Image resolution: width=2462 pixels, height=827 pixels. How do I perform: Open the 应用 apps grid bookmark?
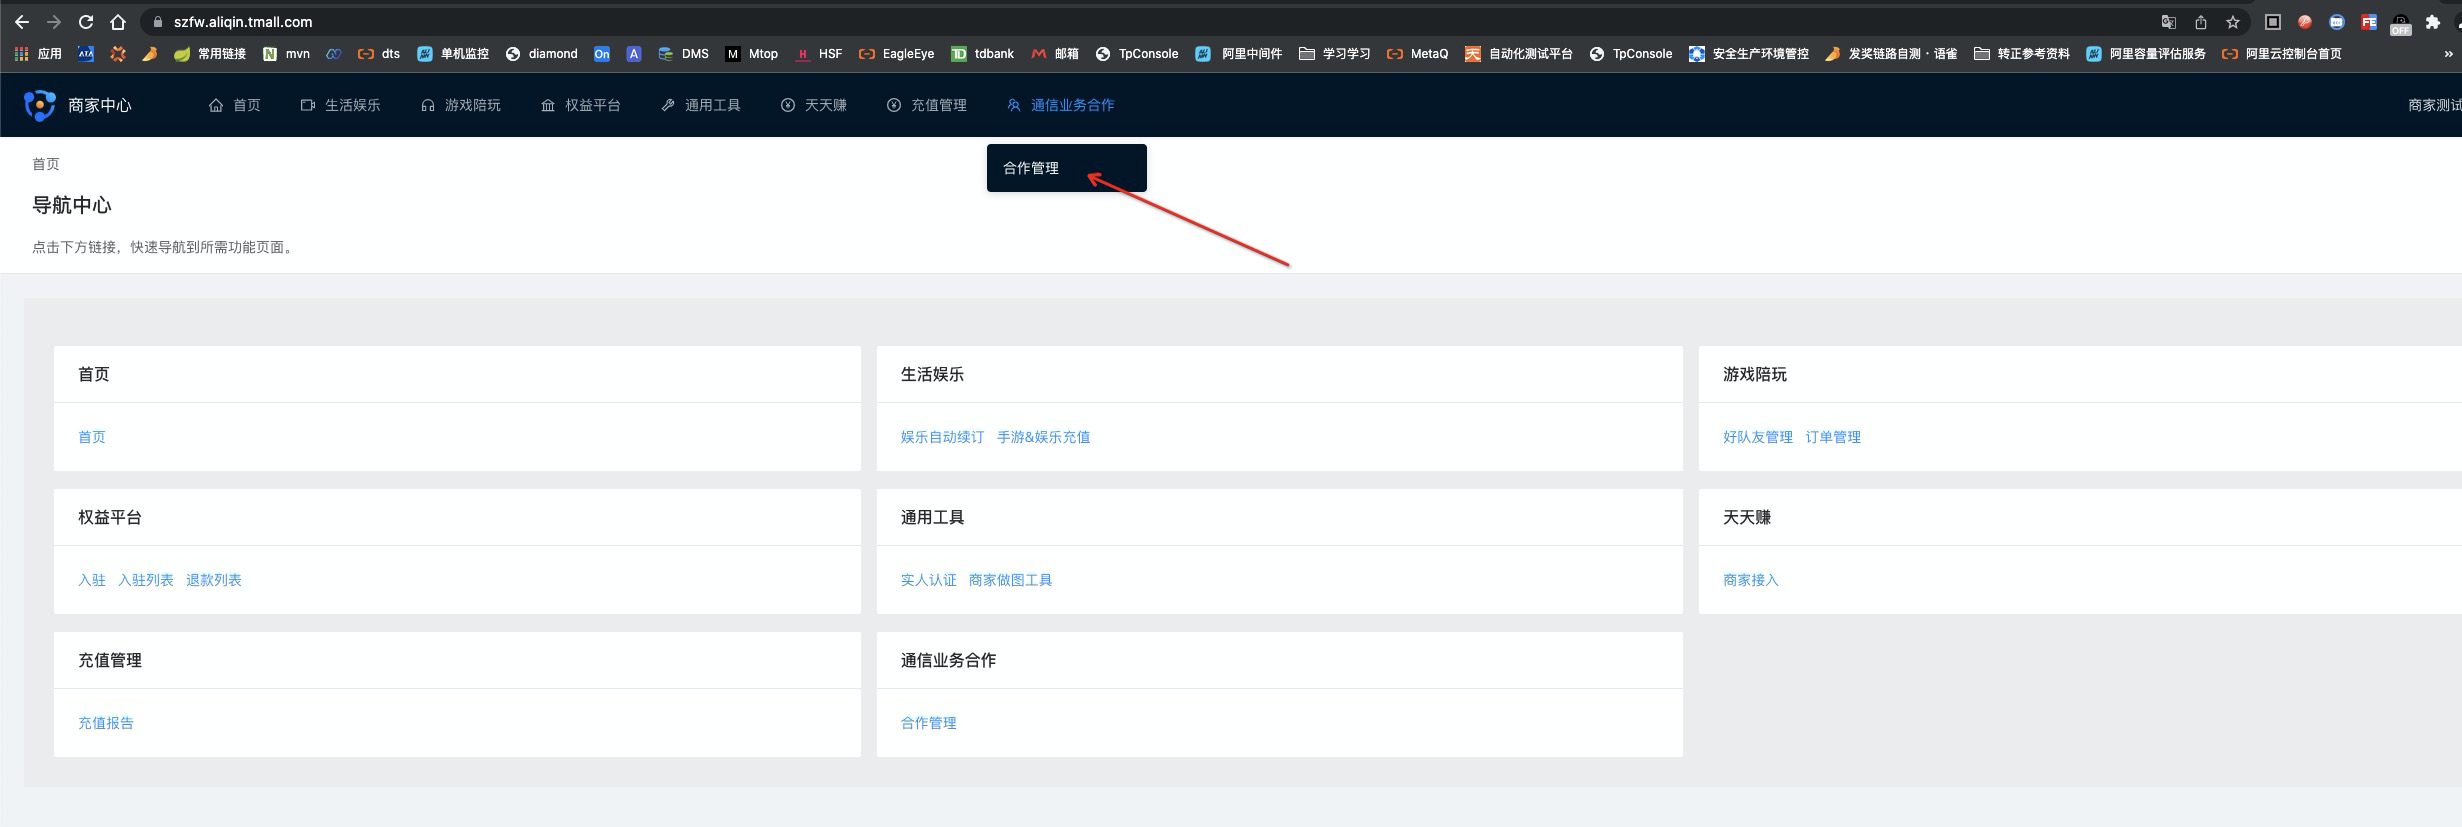click(38, 54)
